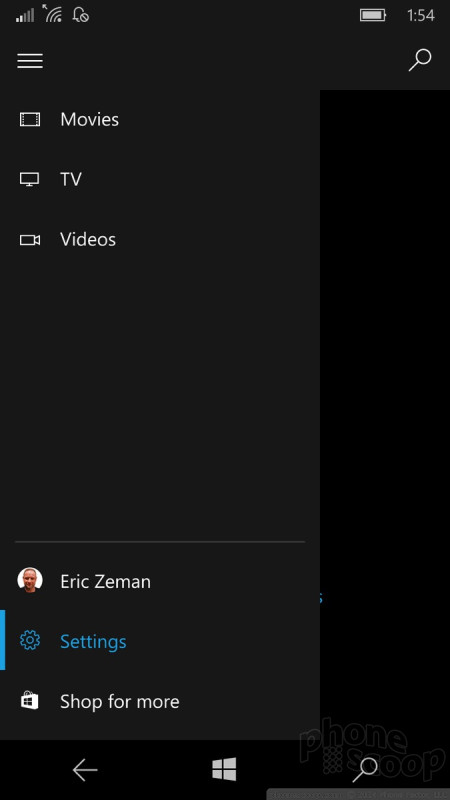Click the Settings gear icon

[x=30, y=640]
